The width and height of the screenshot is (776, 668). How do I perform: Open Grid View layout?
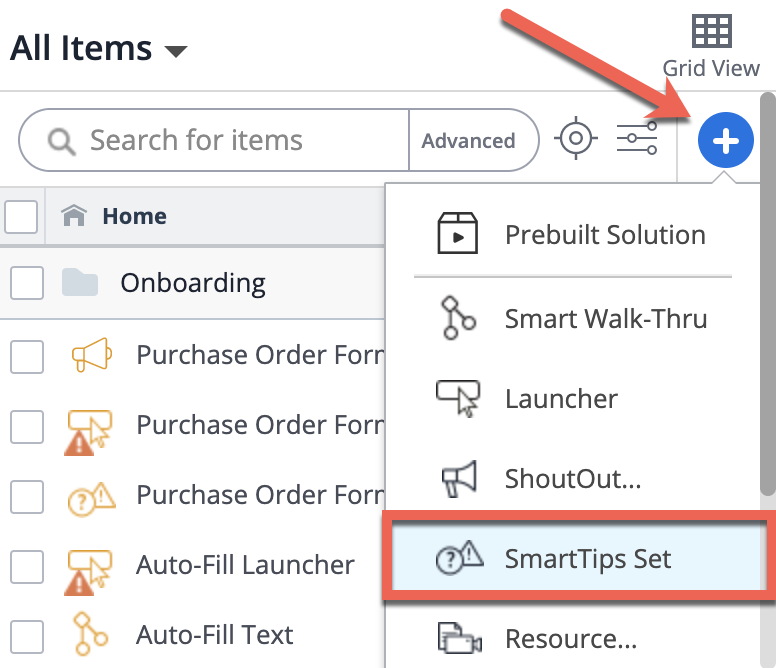pyautogui.click(x=711, y=45)
